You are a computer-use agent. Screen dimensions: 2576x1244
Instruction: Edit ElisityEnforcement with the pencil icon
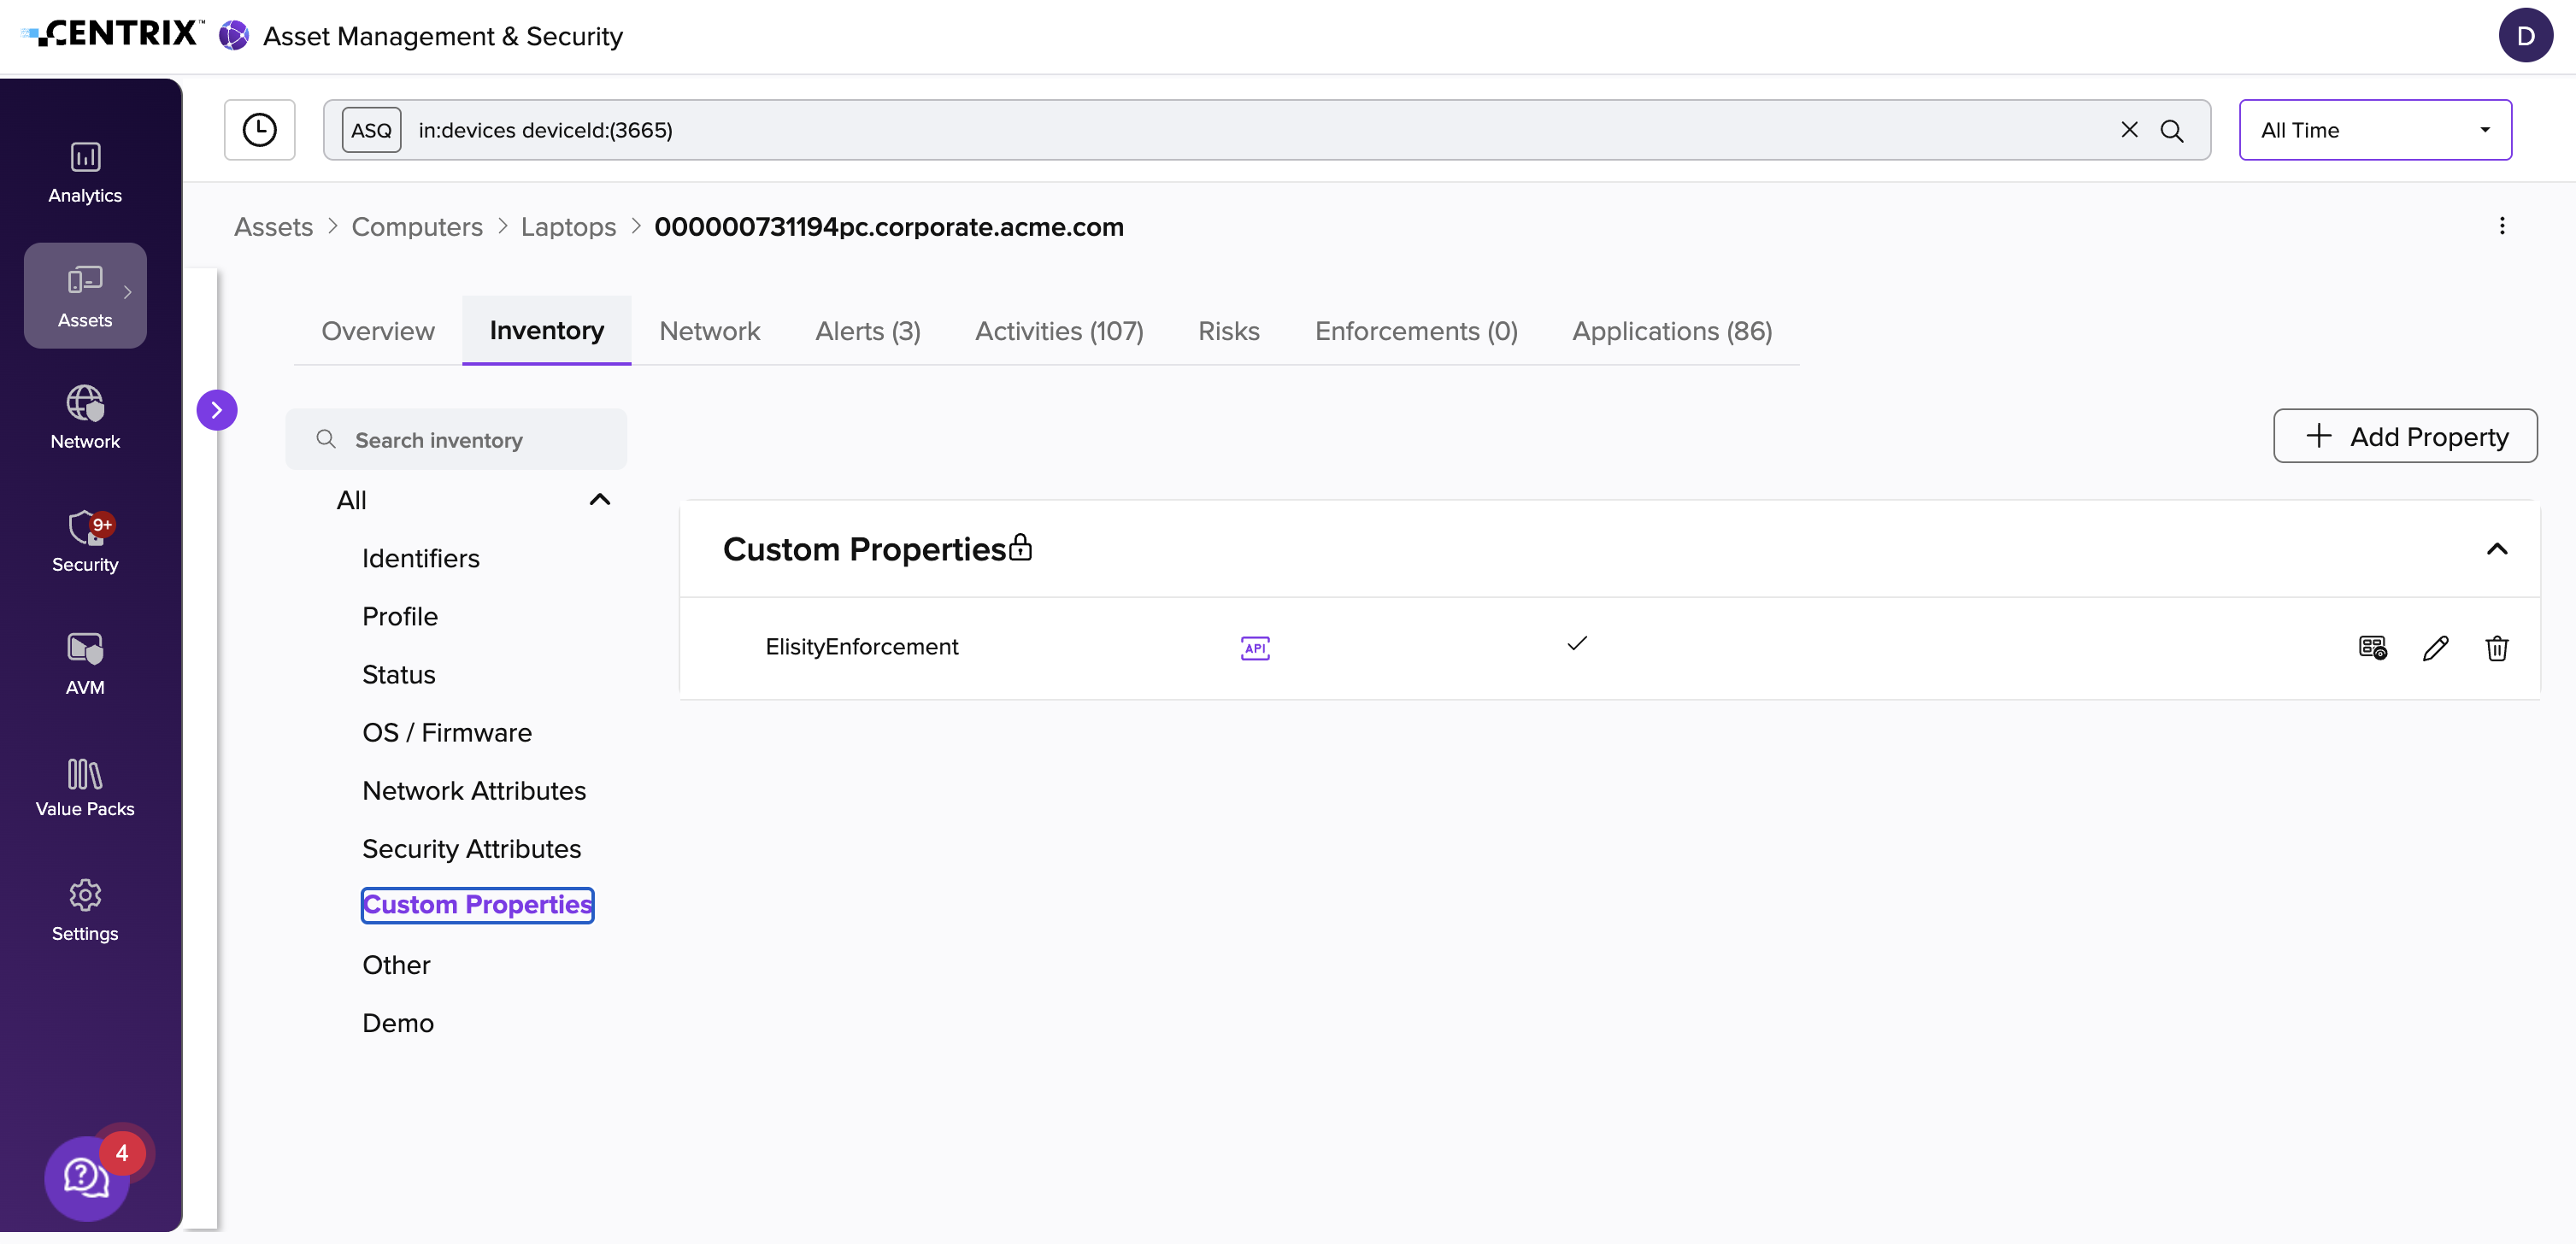coord(2435,648)
